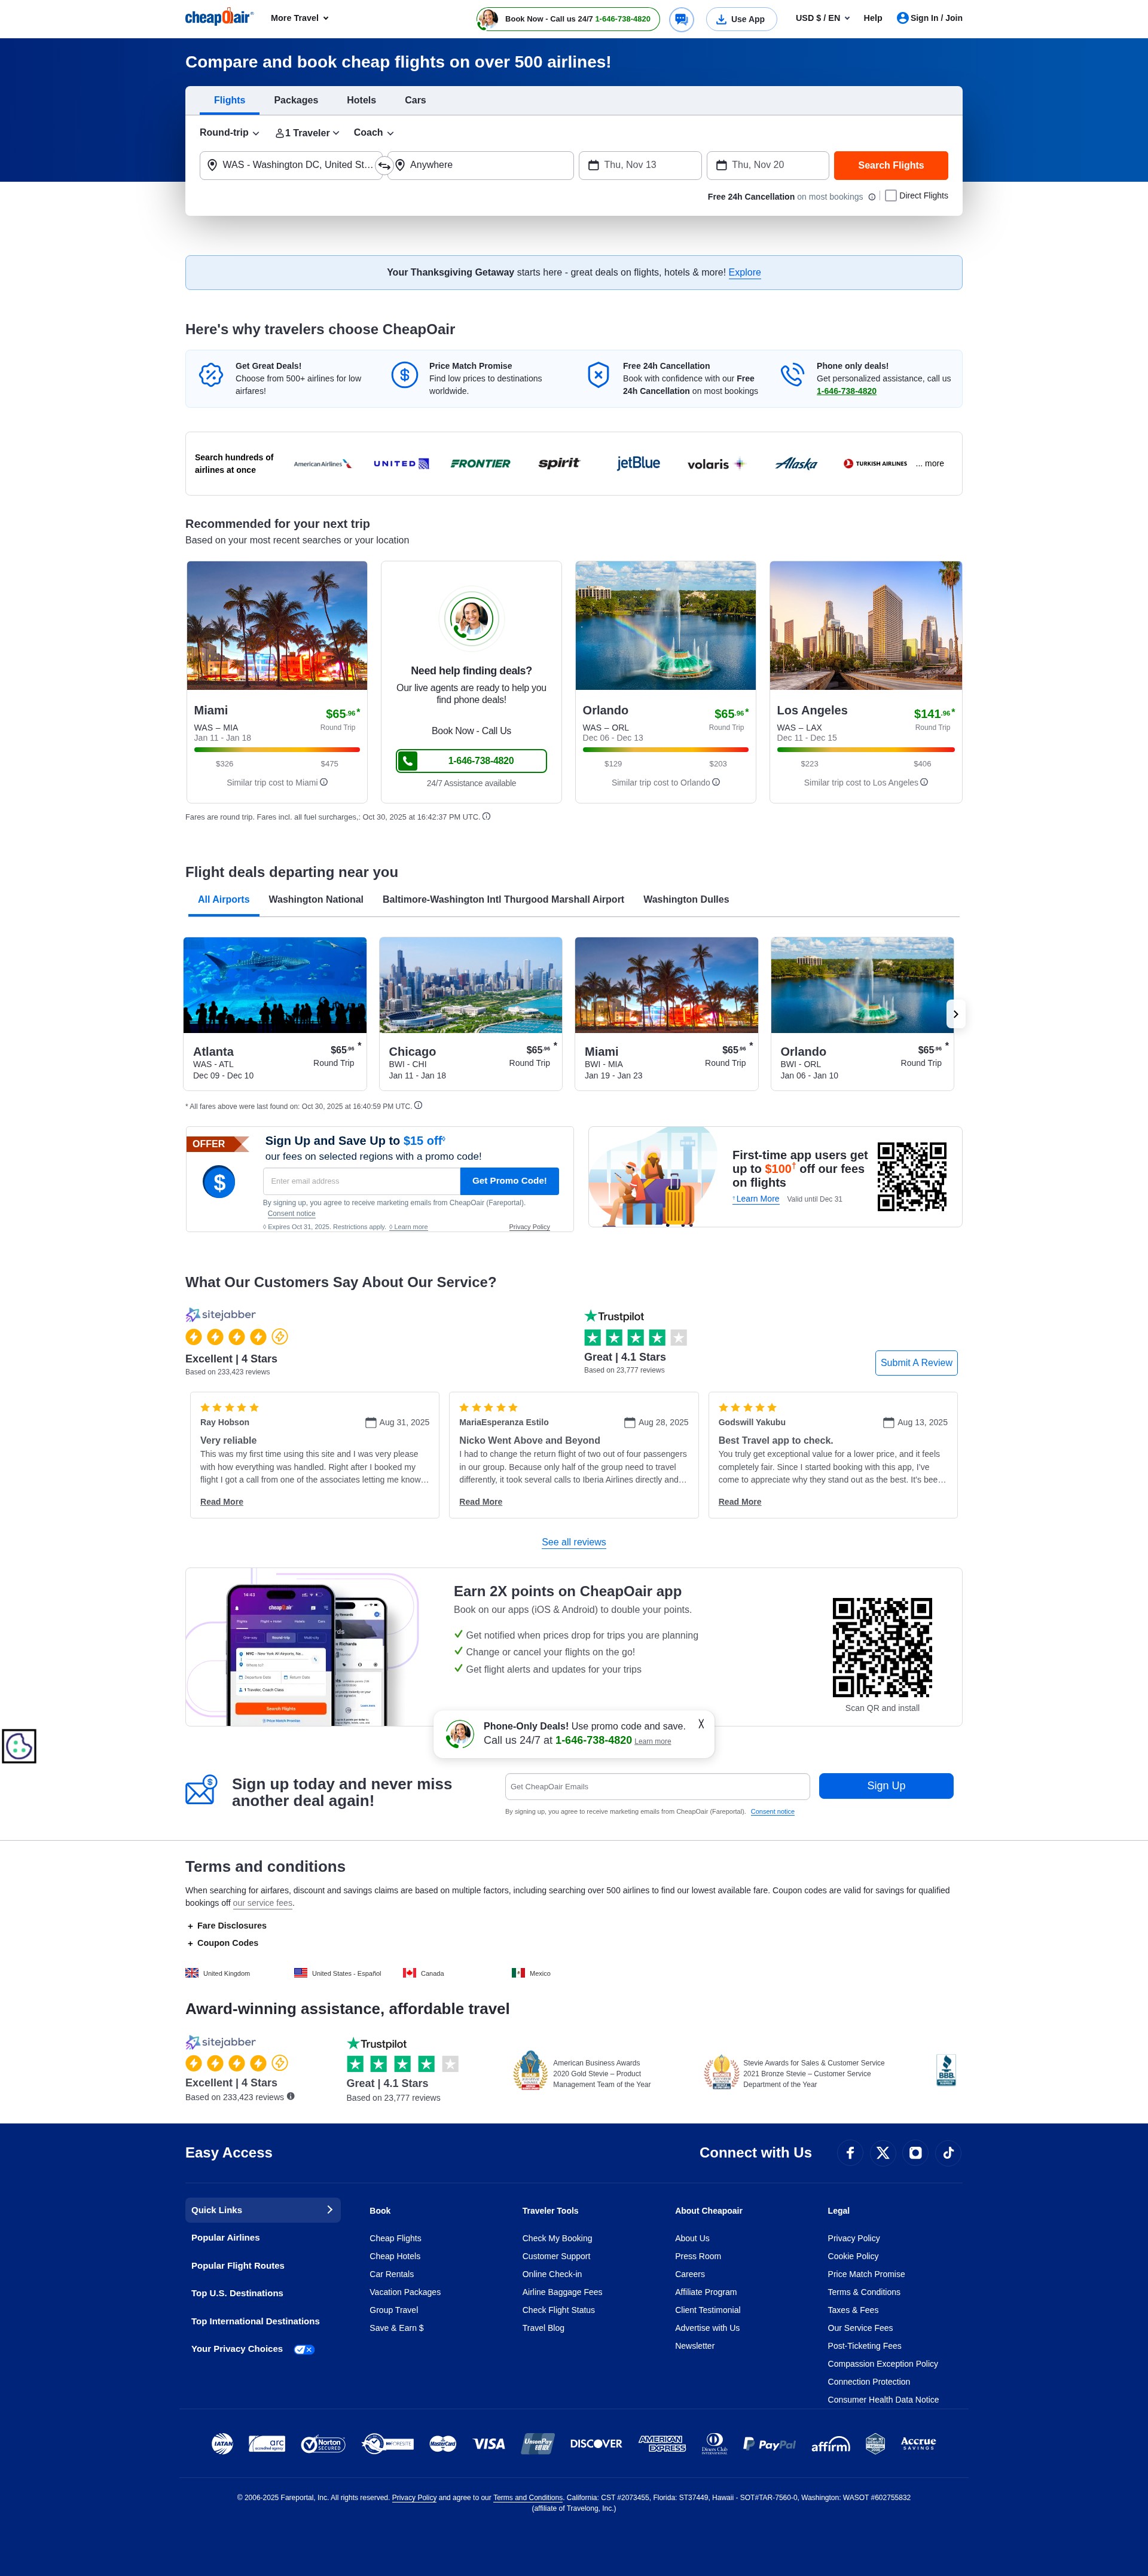Open the 1 Traveler dropdown
Viewport: 1148px width, 2576px height.
click(307, 133)
